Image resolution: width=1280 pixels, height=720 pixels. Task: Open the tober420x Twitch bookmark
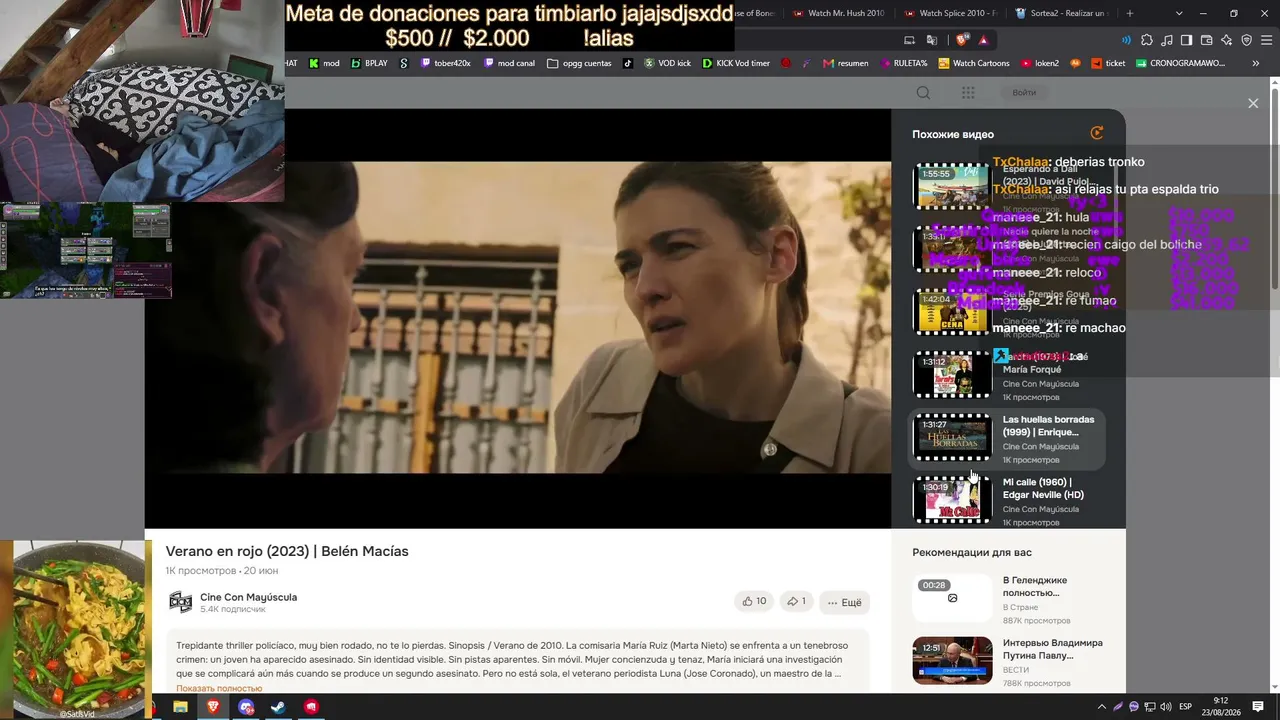tap(445, 63)
